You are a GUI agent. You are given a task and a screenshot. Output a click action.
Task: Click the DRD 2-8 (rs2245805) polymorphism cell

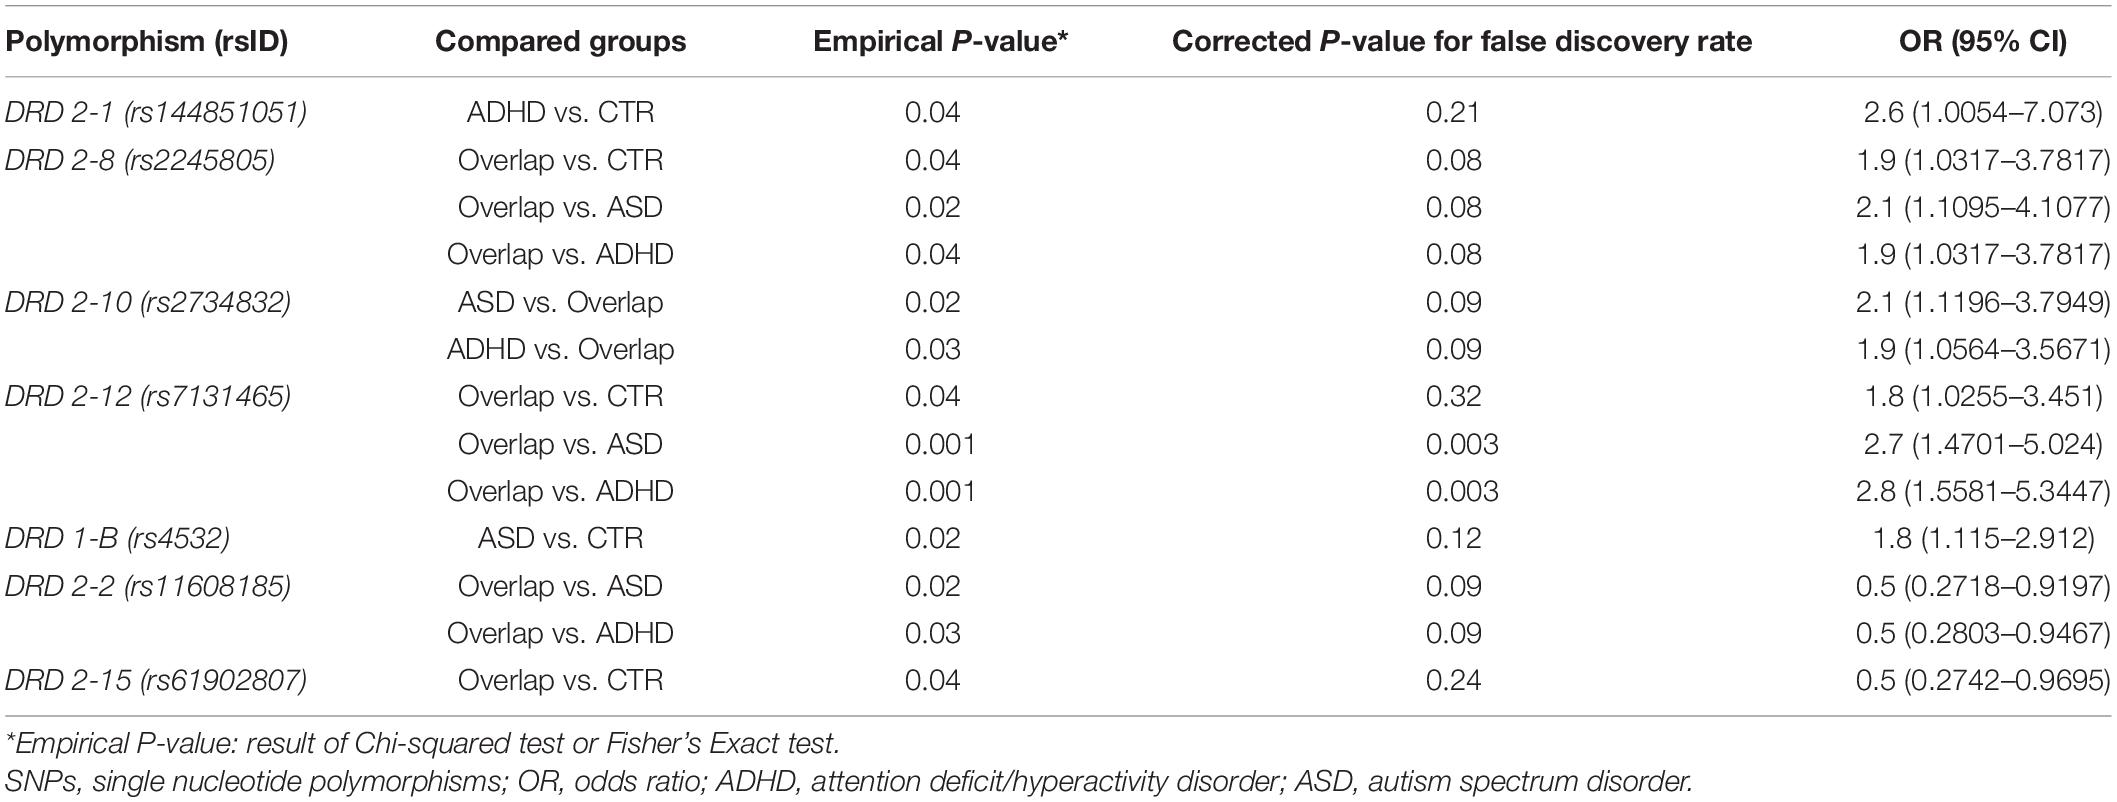(140, 160)
